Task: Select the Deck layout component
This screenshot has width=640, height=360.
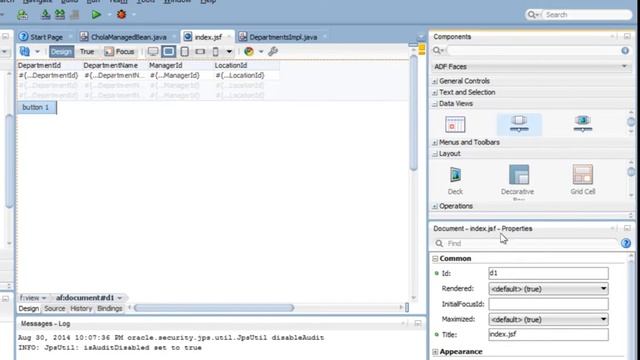Action: (455, 180)
